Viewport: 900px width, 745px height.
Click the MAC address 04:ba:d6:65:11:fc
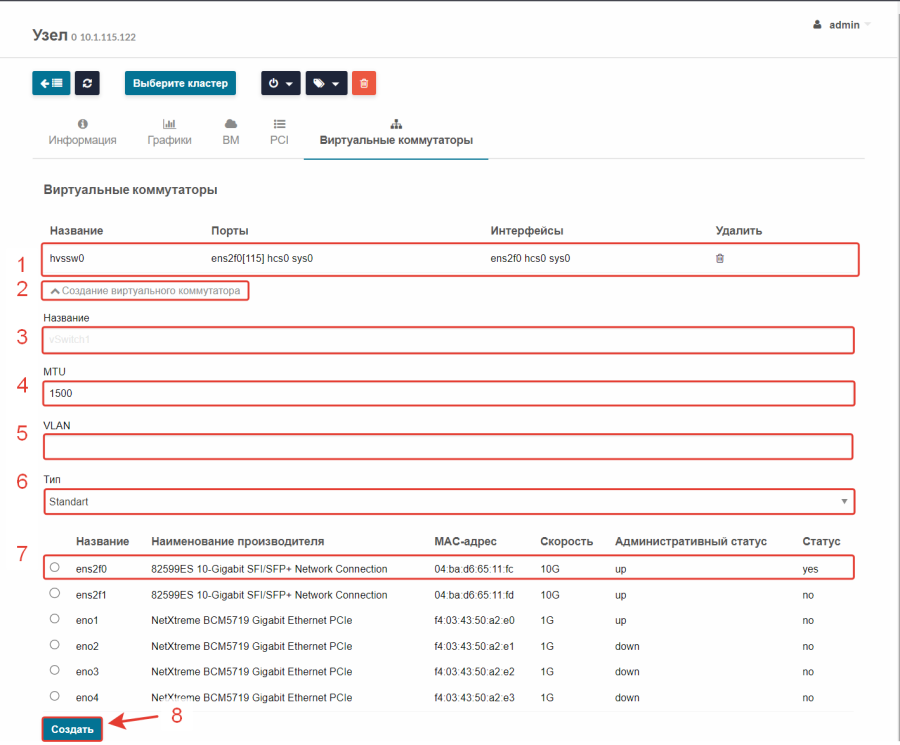pos(474,569)
